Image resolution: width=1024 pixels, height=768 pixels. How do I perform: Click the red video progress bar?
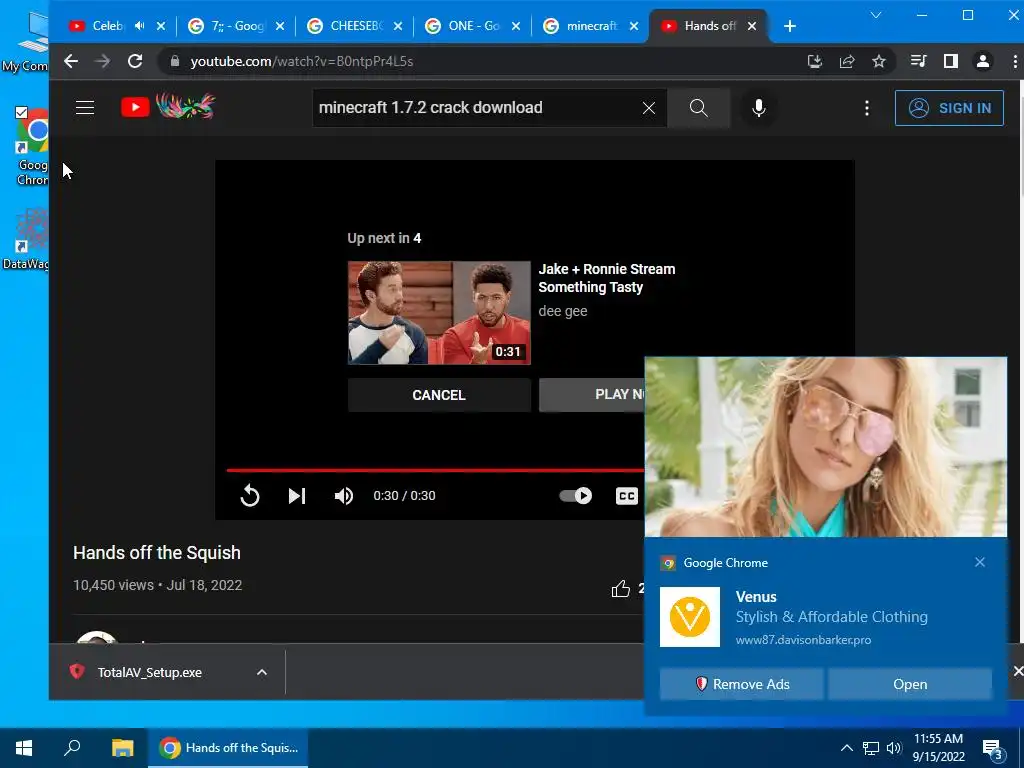(435, 470)
